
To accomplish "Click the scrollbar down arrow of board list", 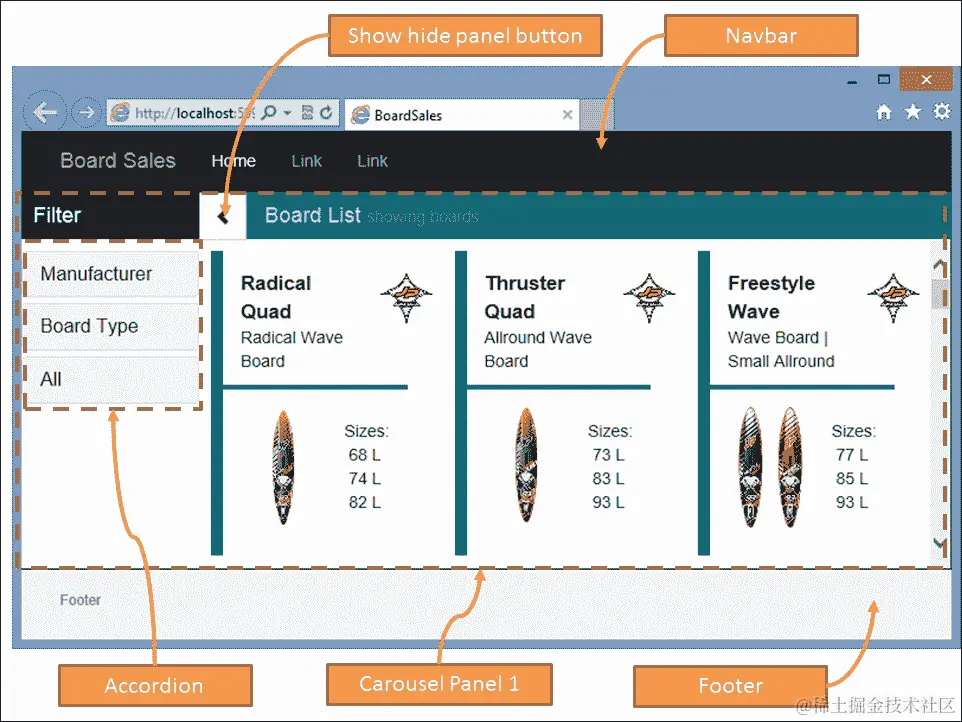I will click(x=939, y=543).
